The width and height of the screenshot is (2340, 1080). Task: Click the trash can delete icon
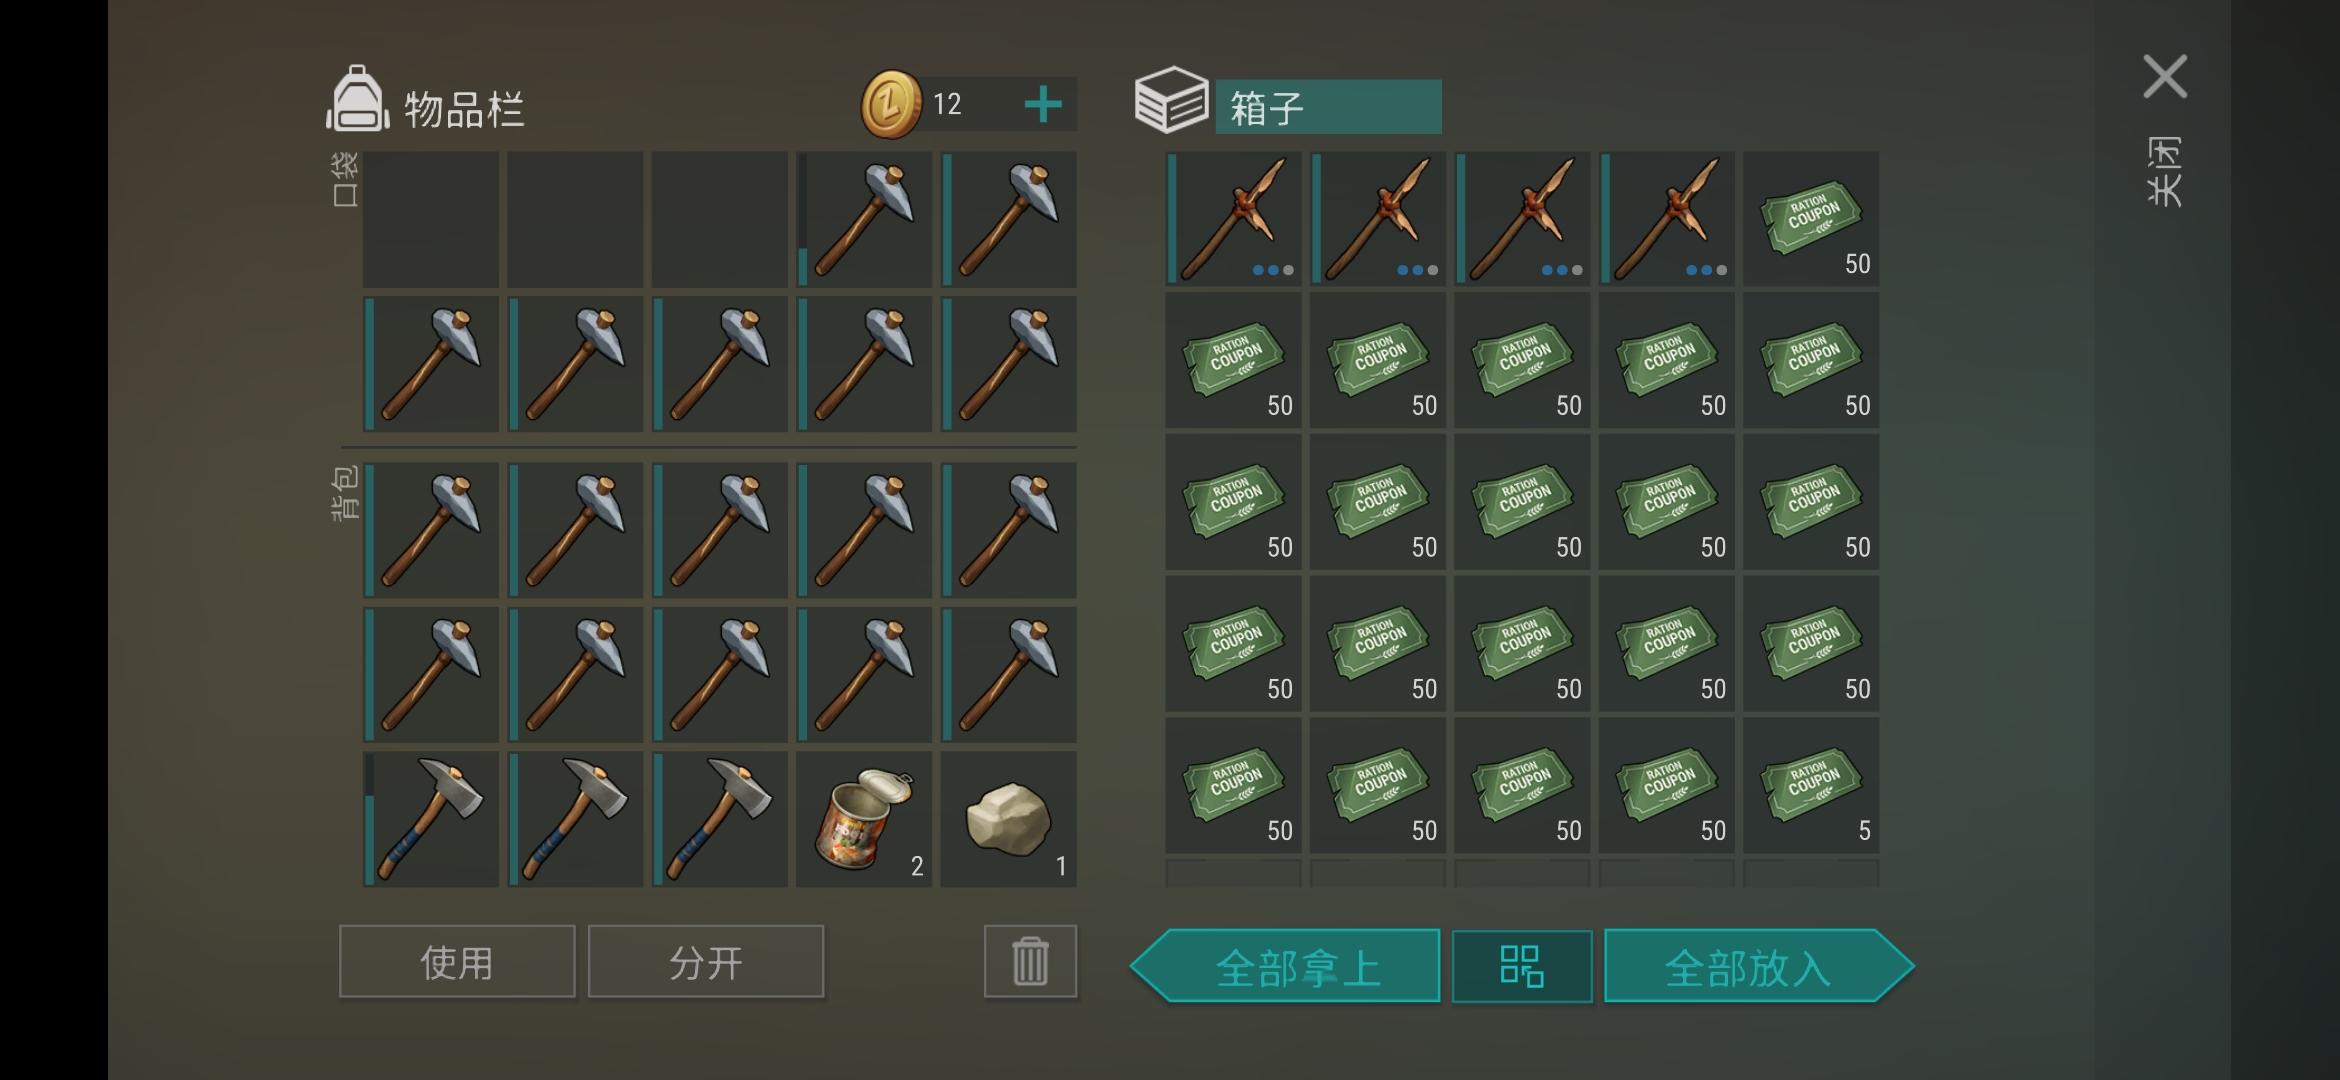click(1030, 962)
